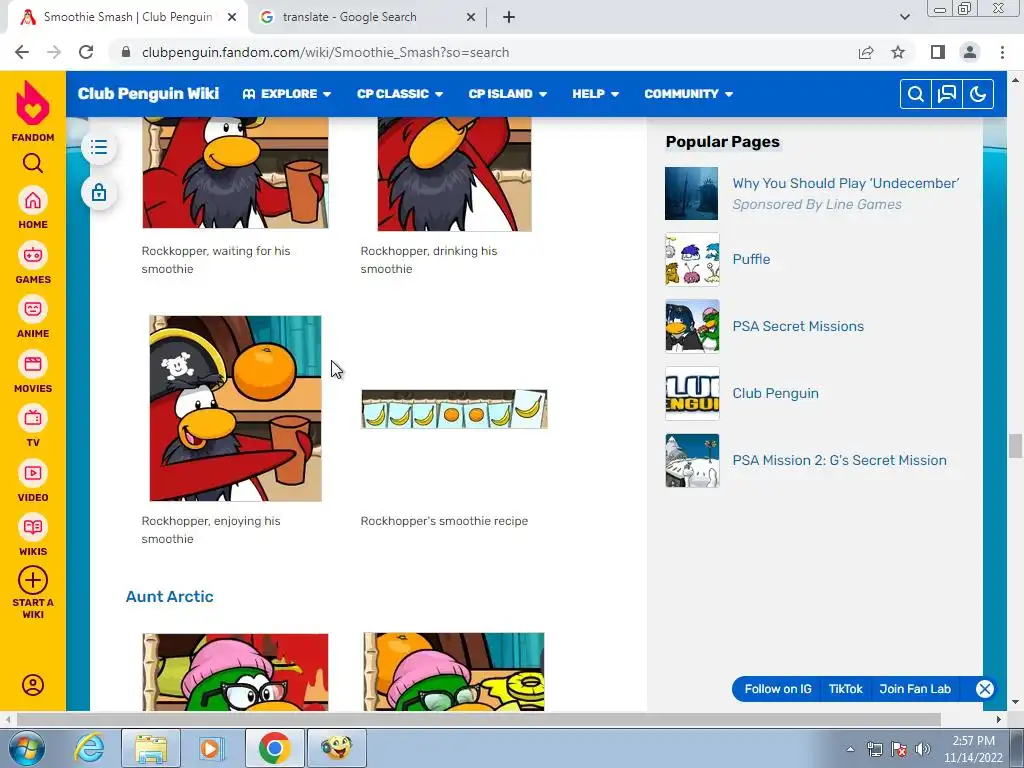The image size is (1024, 768).
Task: Open the Wikis section icon
Action: click(x=33, y=527)
